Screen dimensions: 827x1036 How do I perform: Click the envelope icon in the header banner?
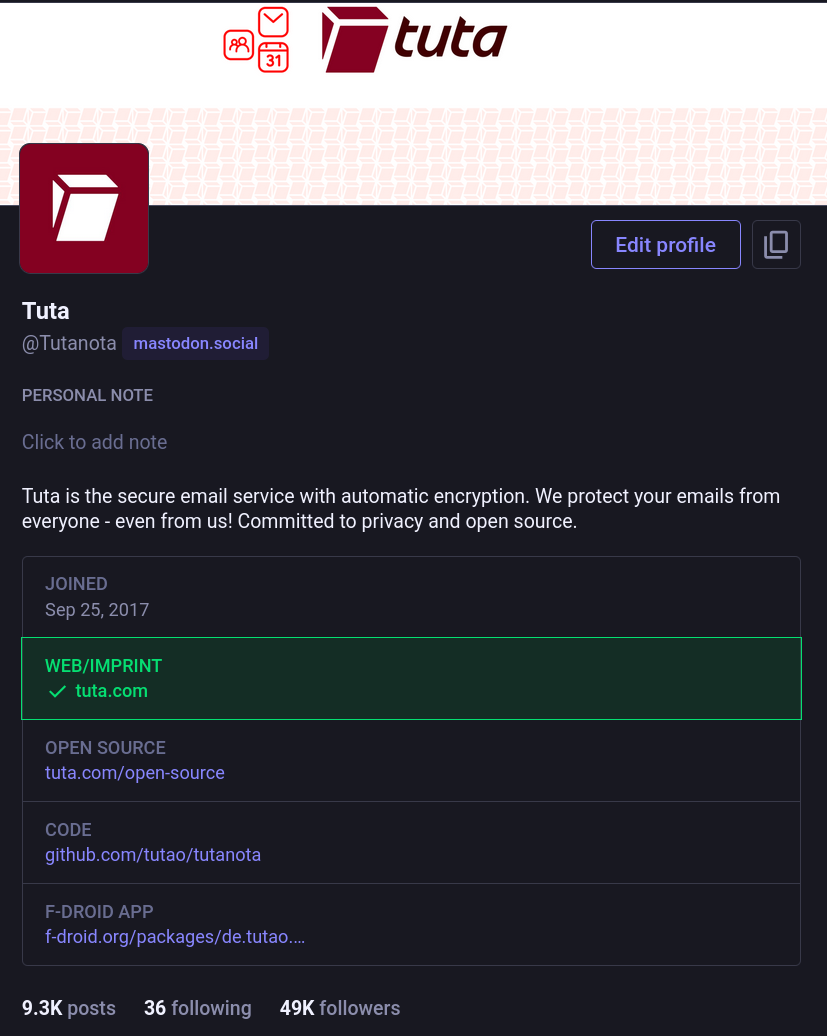coord(273,22)
